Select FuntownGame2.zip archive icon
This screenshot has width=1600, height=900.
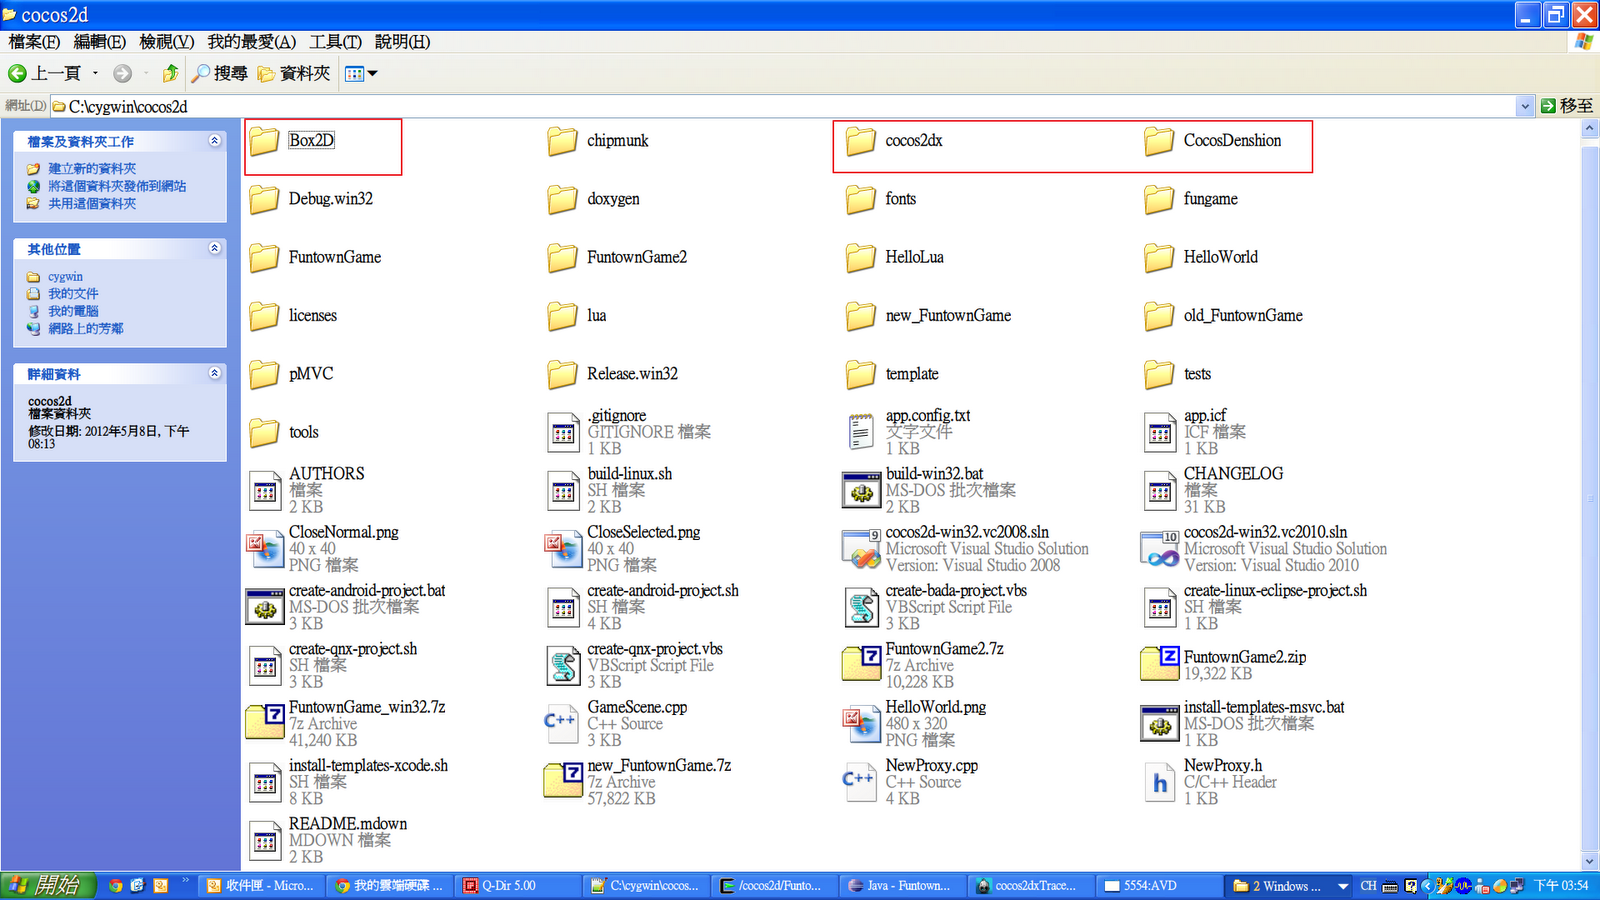1159,665
